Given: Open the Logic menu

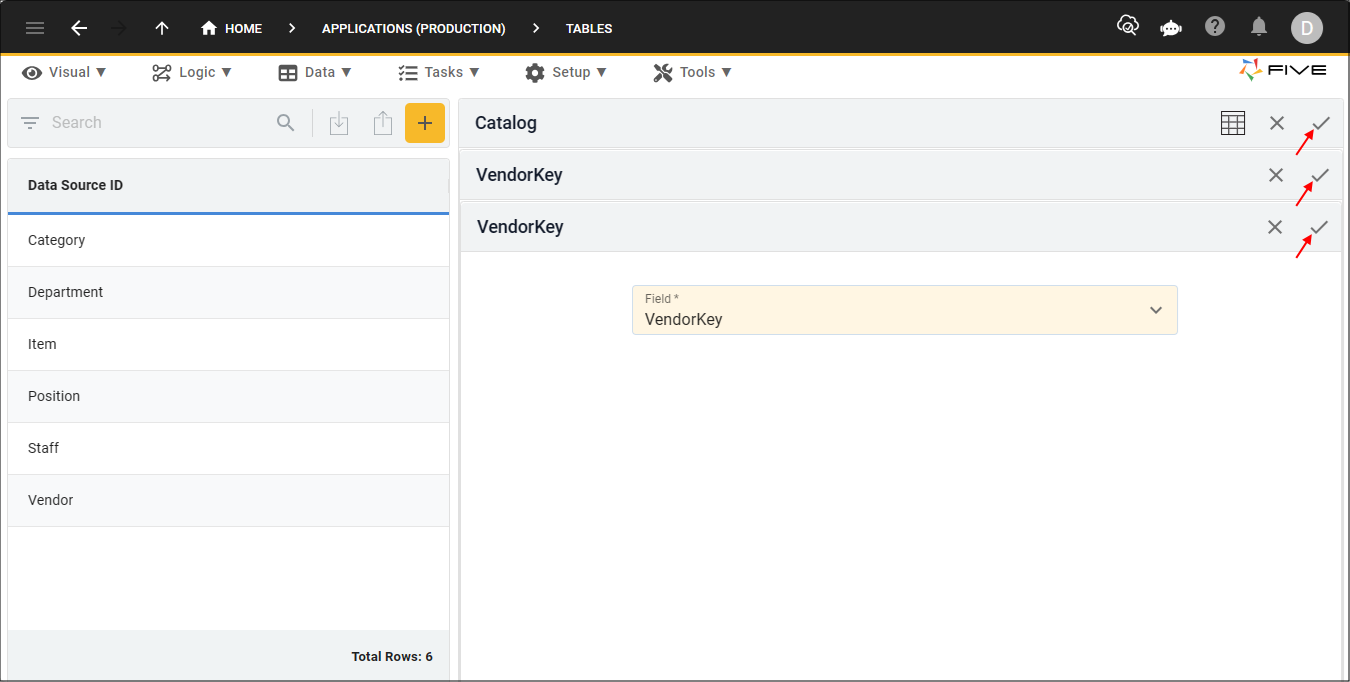Looking at the screenshot, I should [x=192, y=72].
